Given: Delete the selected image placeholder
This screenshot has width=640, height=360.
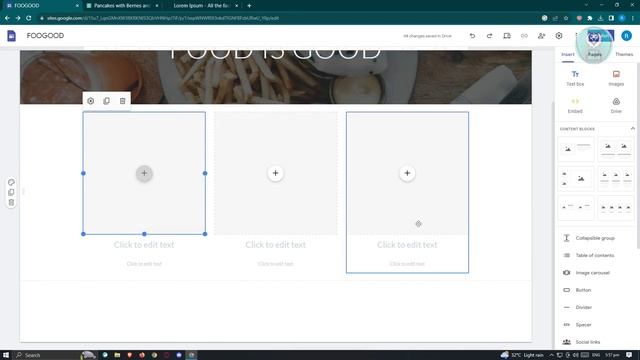Looking at the screenshot, I should click(x=122, y=101).
